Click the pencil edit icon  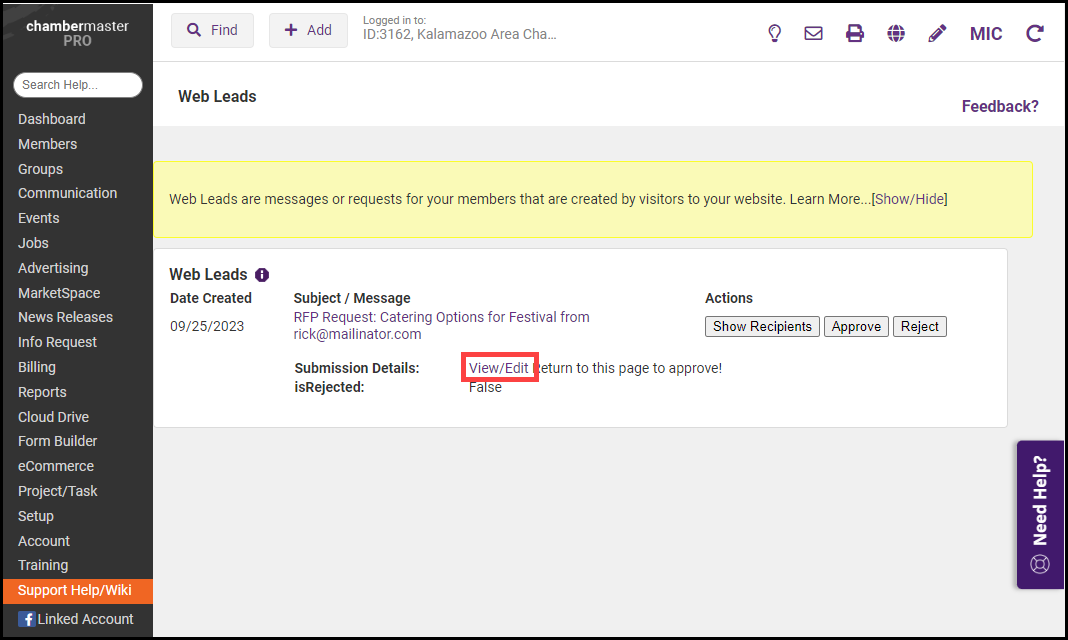(x=937, y=33)
